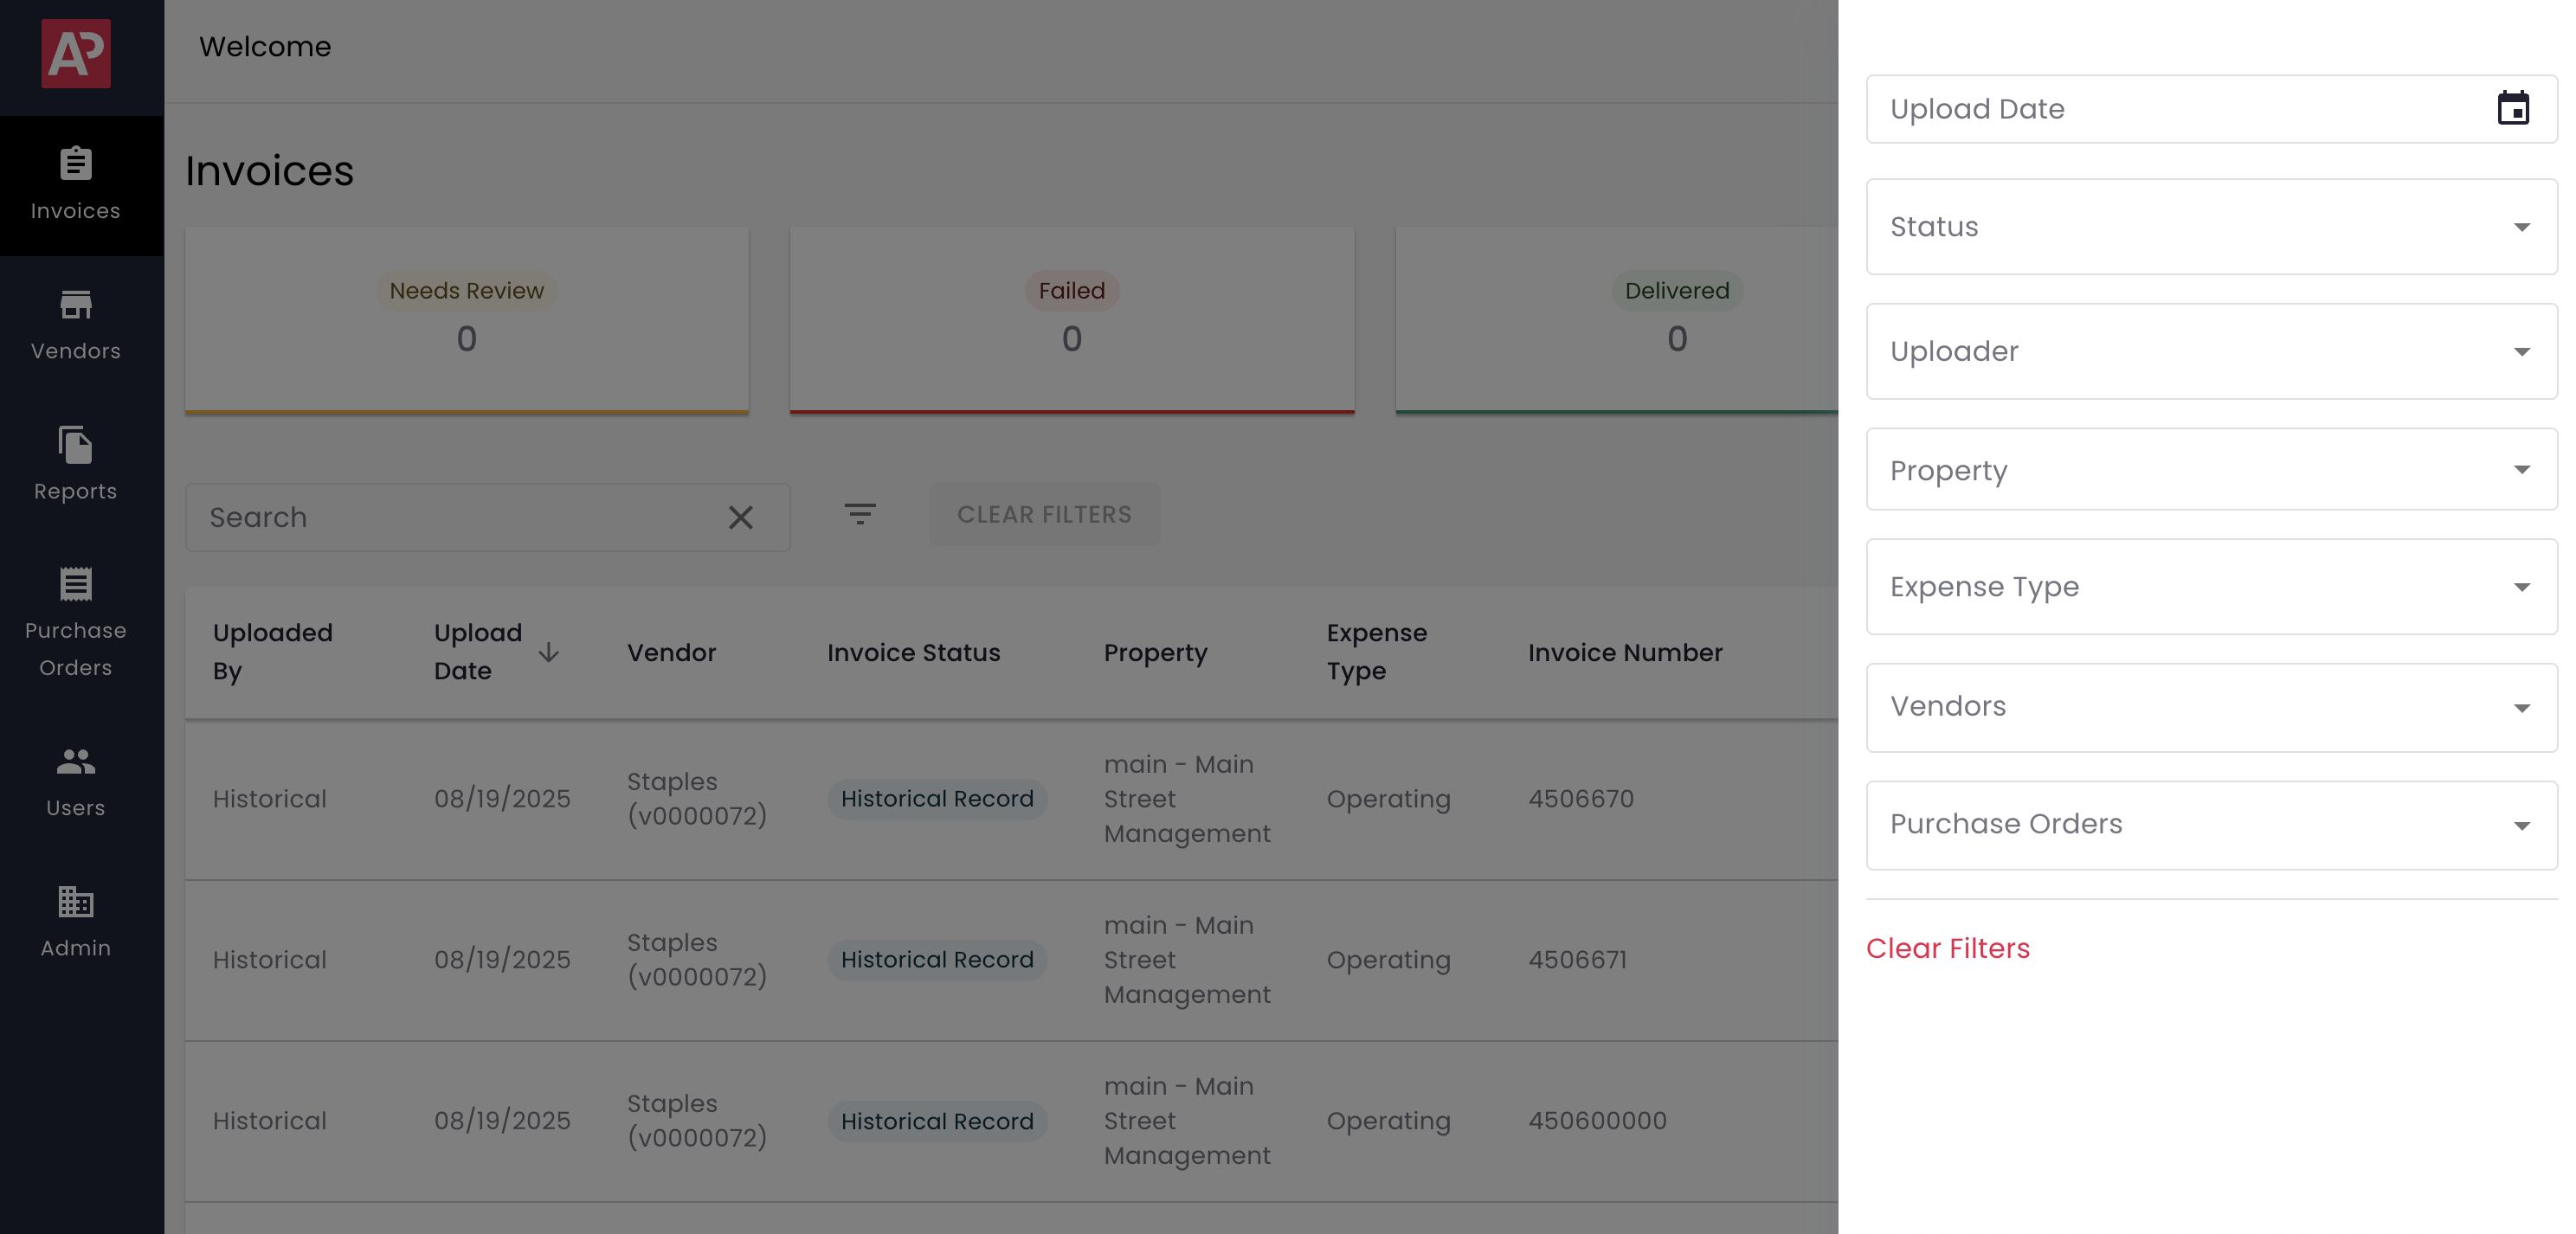2576x1234 pixels.
Task: Sort by Property column header
Action: point(1155,653)
